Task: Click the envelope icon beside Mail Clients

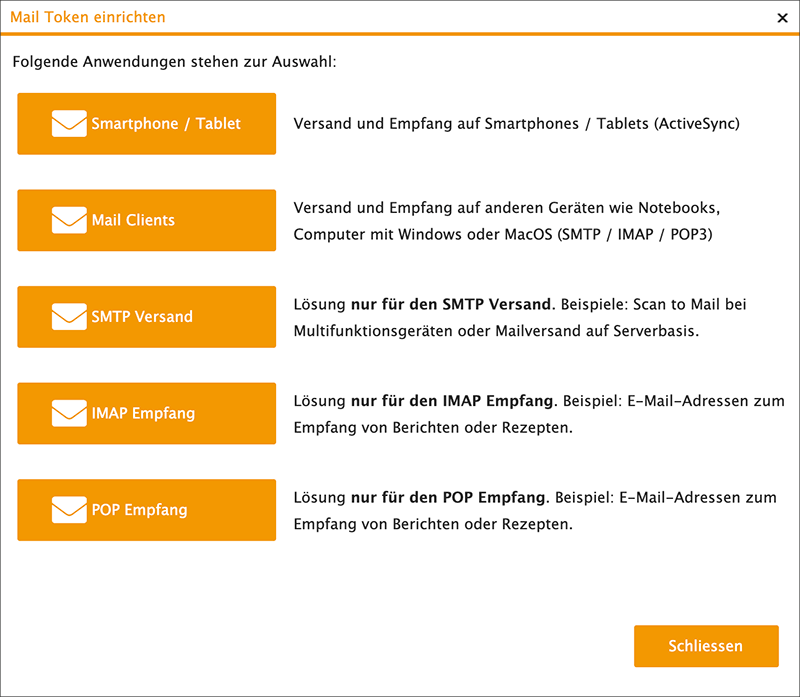Action: click(69, 220)
